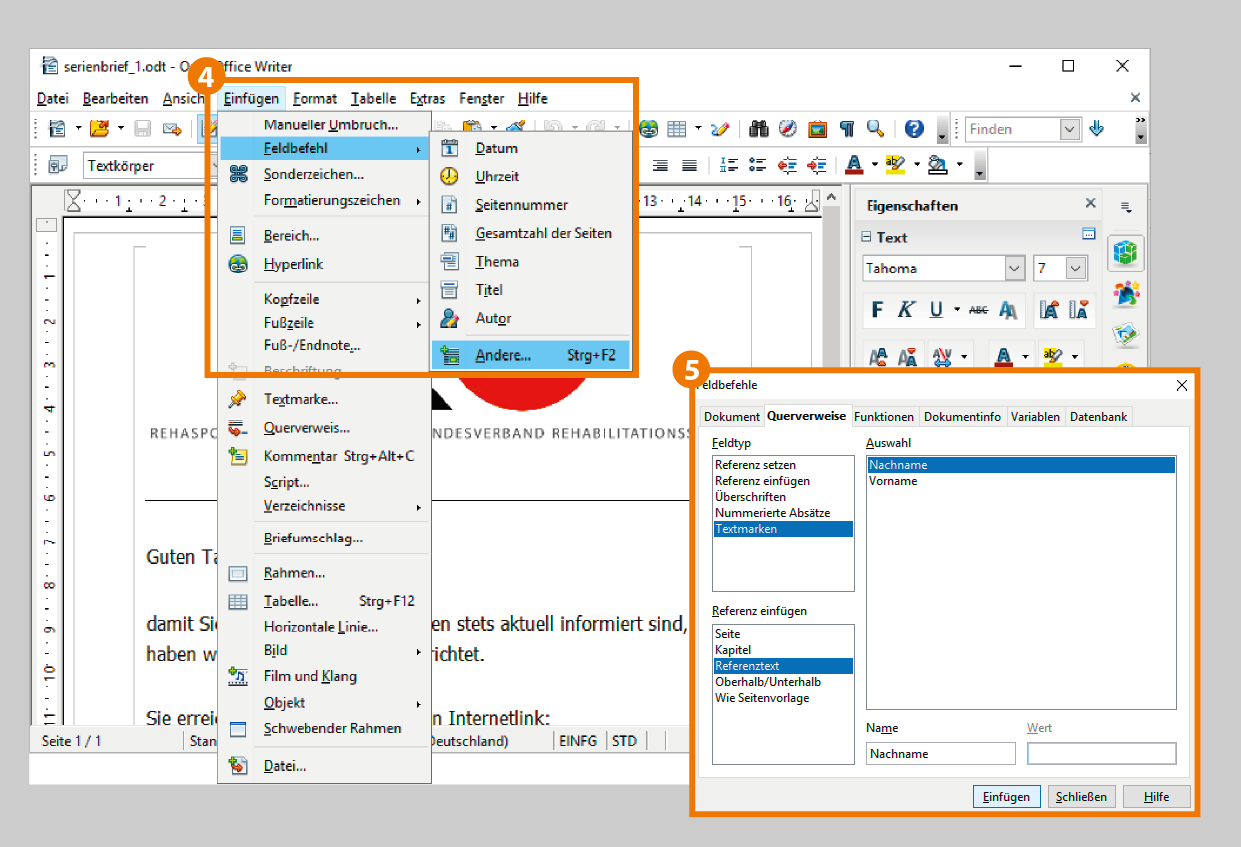The width and height of the screenshot is (1241, 847).
Task: Open the Navigator compass icon
Action: (x=788, y=129)
